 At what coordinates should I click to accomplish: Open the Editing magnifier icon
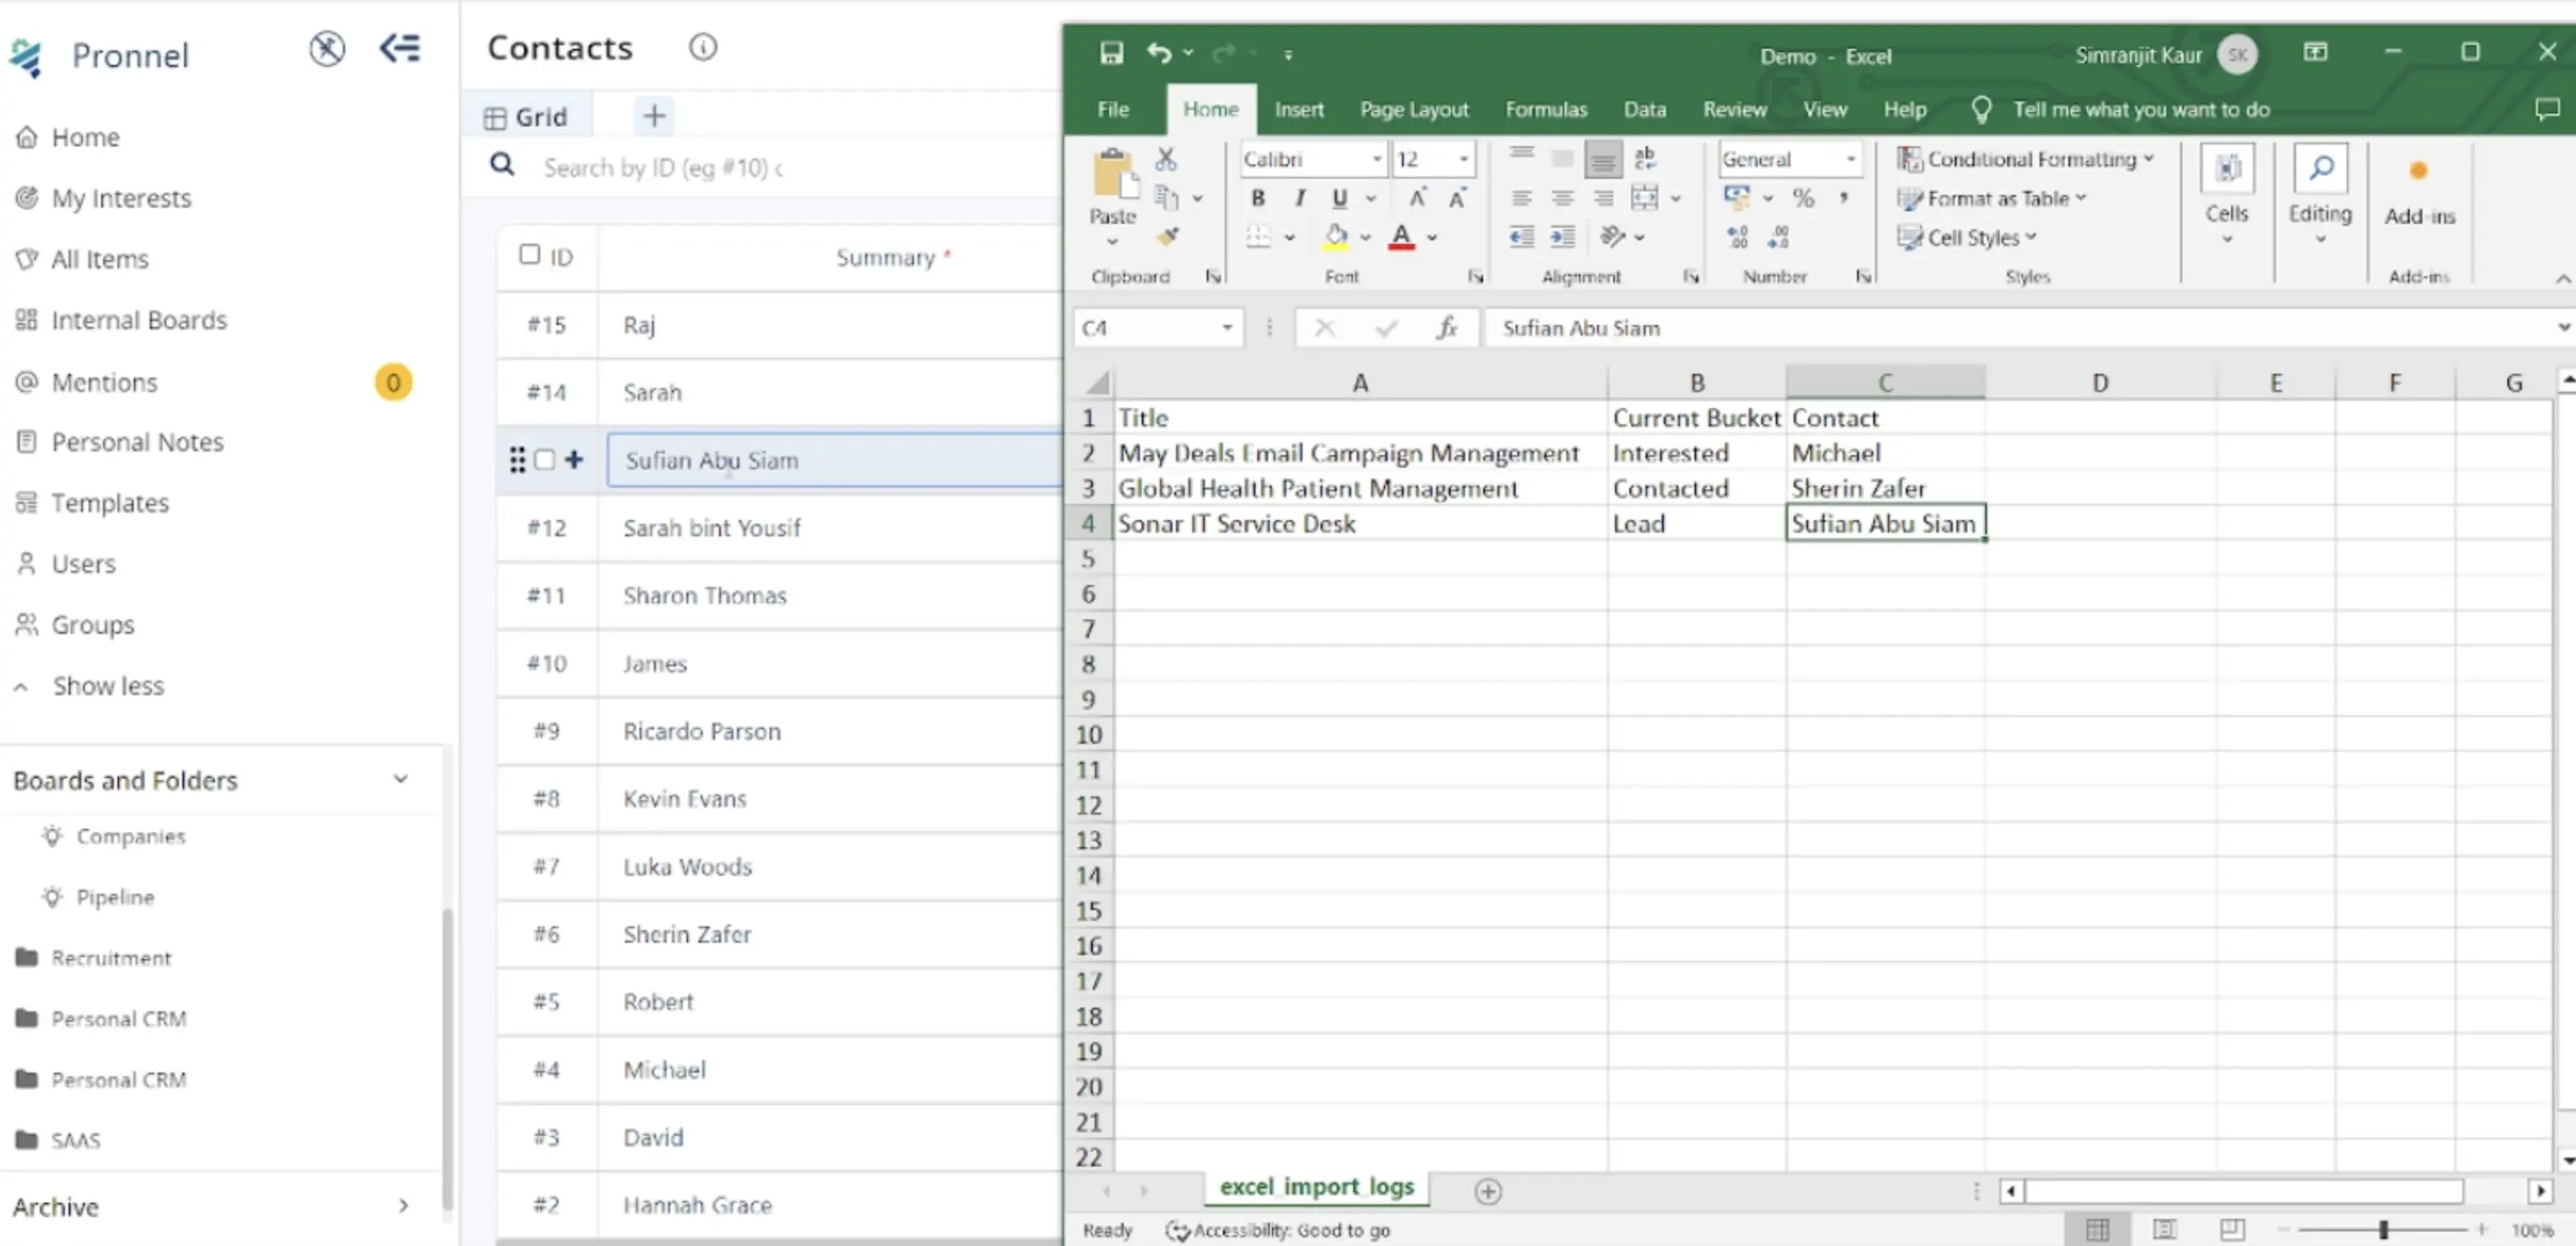(x=2321, y=169)
